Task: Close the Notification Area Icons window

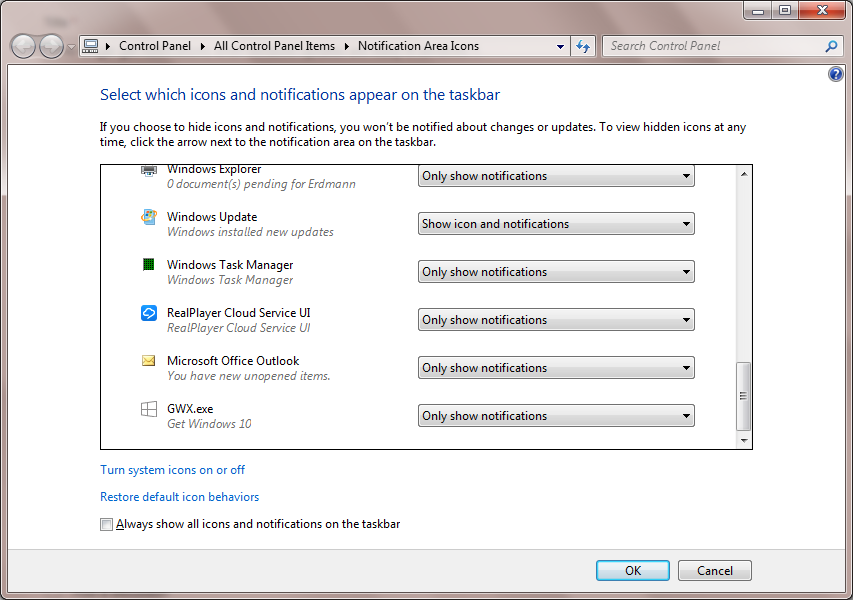Action: [x=822, y=10]
